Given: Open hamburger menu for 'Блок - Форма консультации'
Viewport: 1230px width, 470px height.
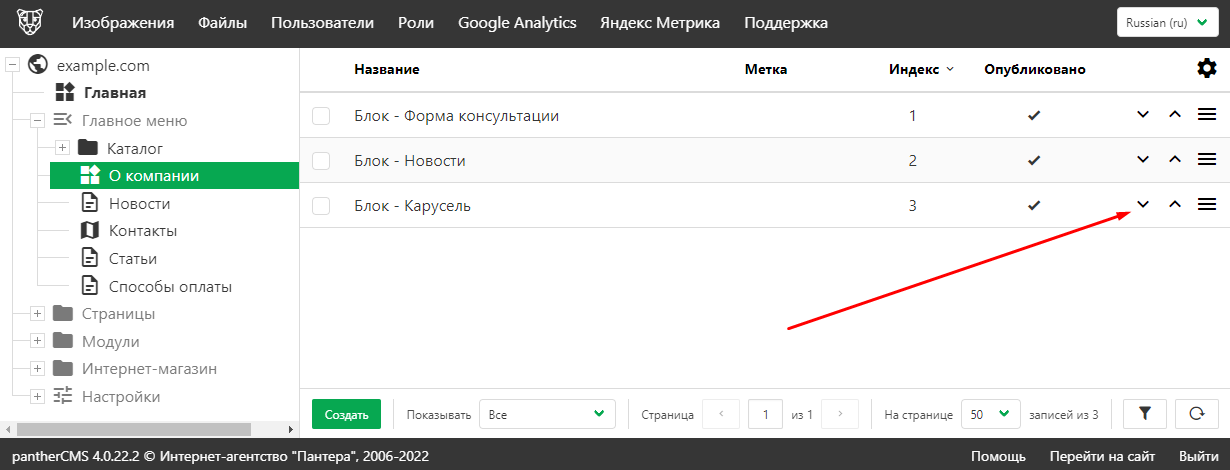Looking at the screenshot, I should tap(1207, 115).
